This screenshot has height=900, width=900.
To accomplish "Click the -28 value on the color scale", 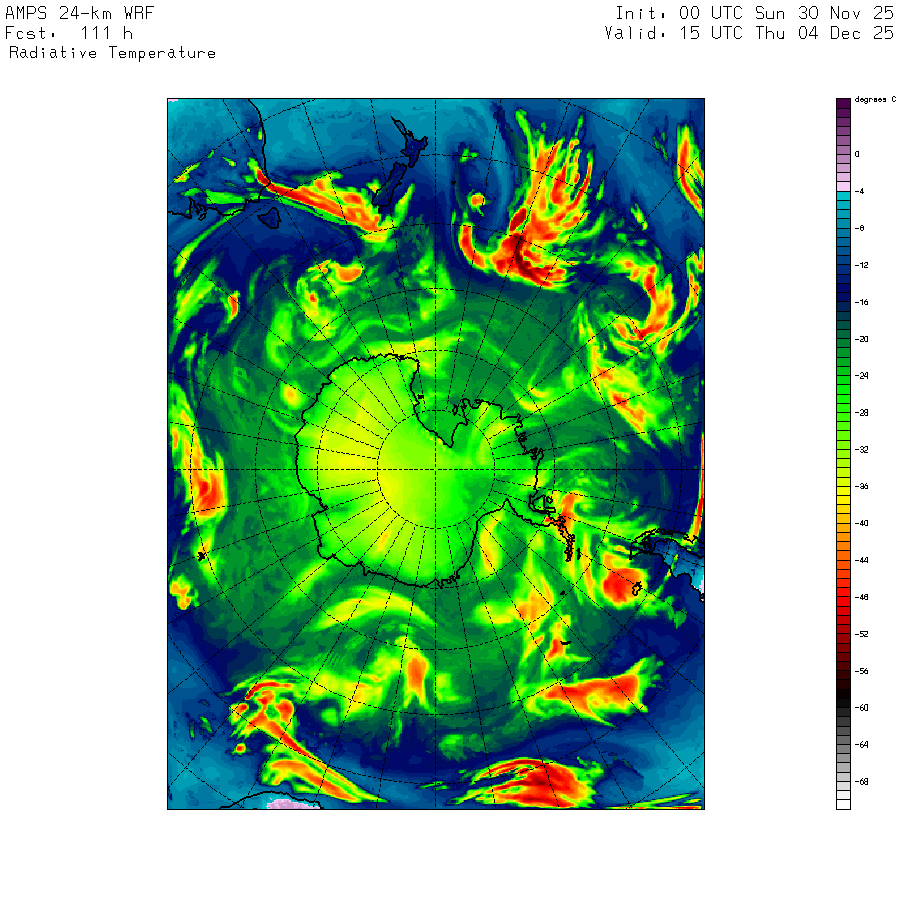I will coord(862,413).
